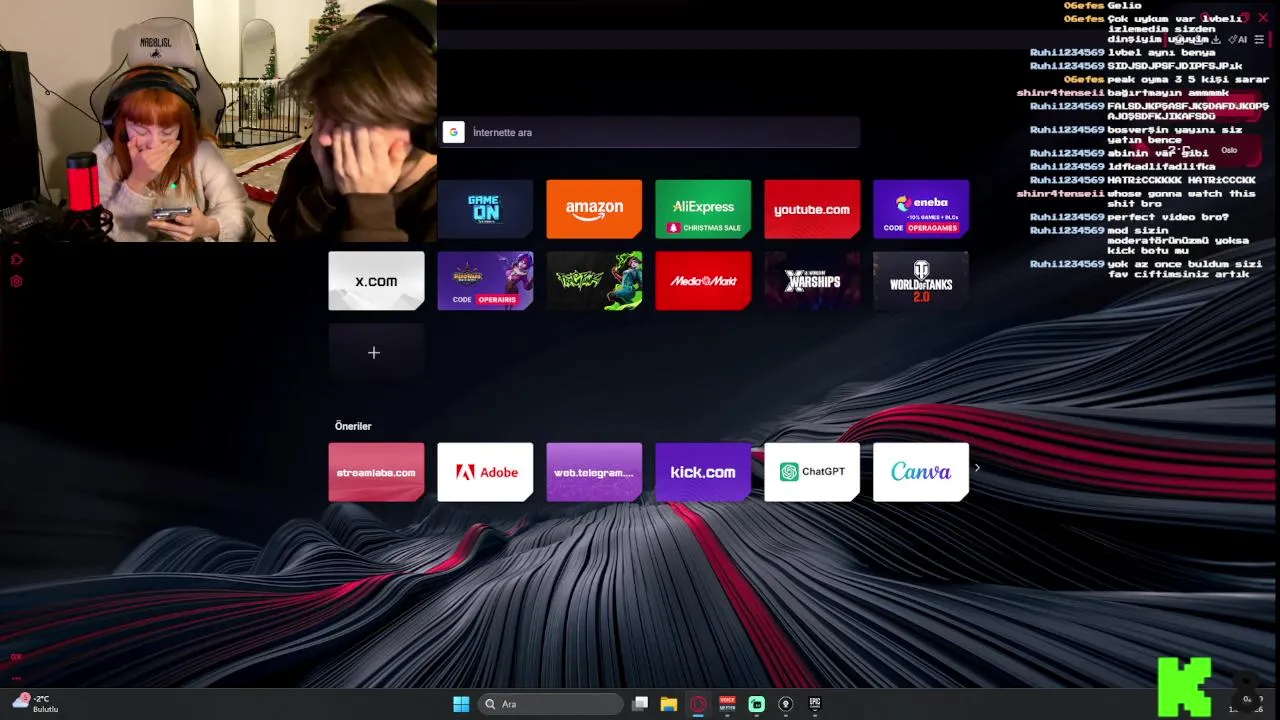Show next suggestions with the right chevron

[977, 467]
